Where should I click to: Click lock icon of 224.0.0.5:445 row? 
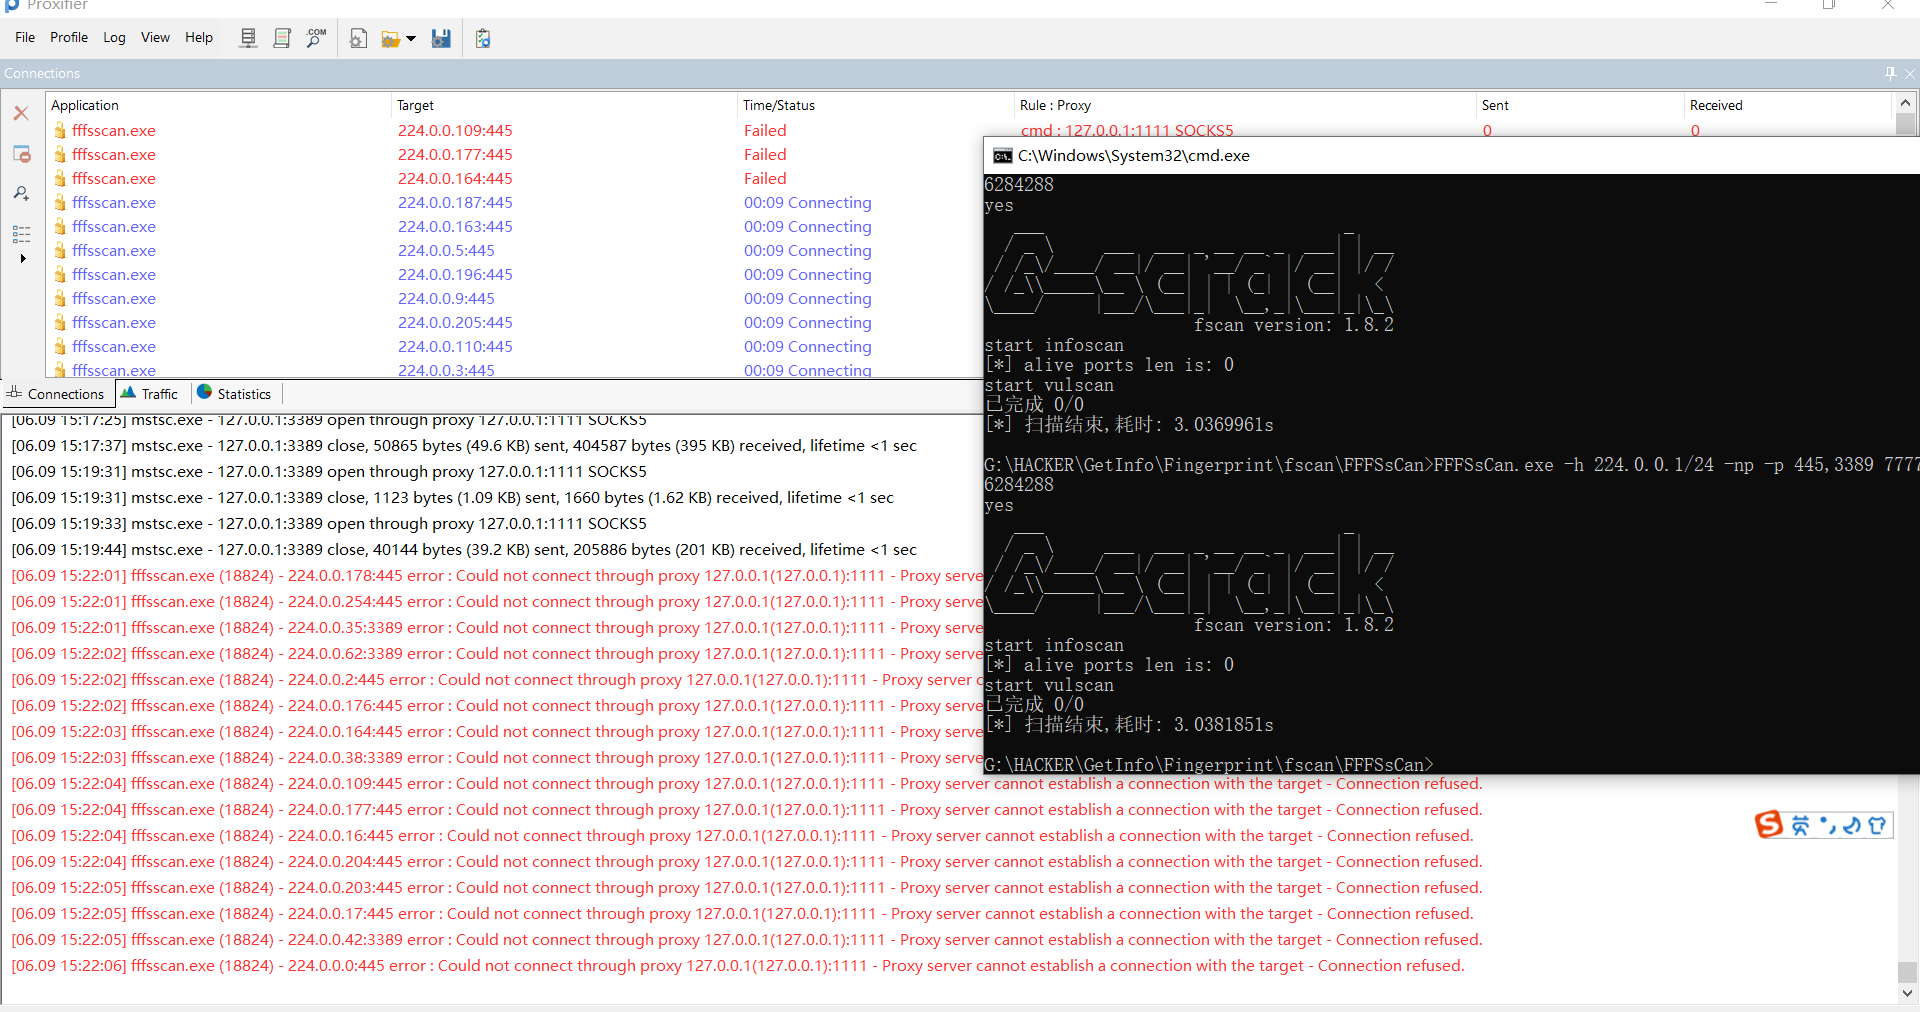pos(60,250)
